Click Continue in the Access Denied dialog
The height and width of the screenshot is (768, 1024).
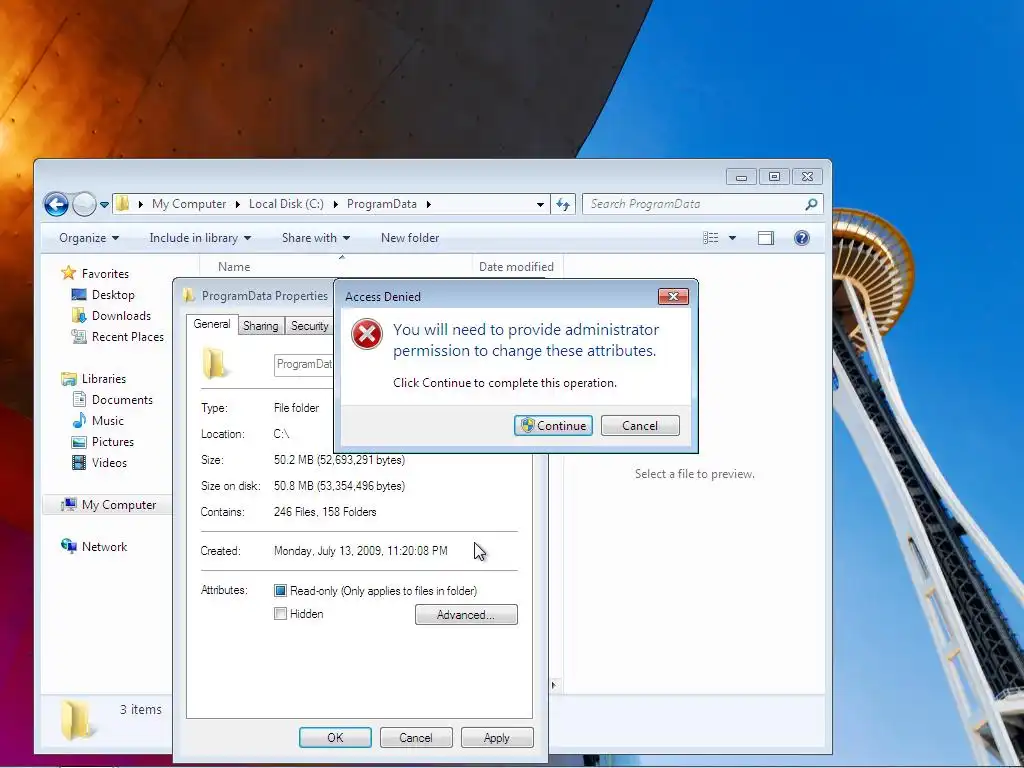553,426
